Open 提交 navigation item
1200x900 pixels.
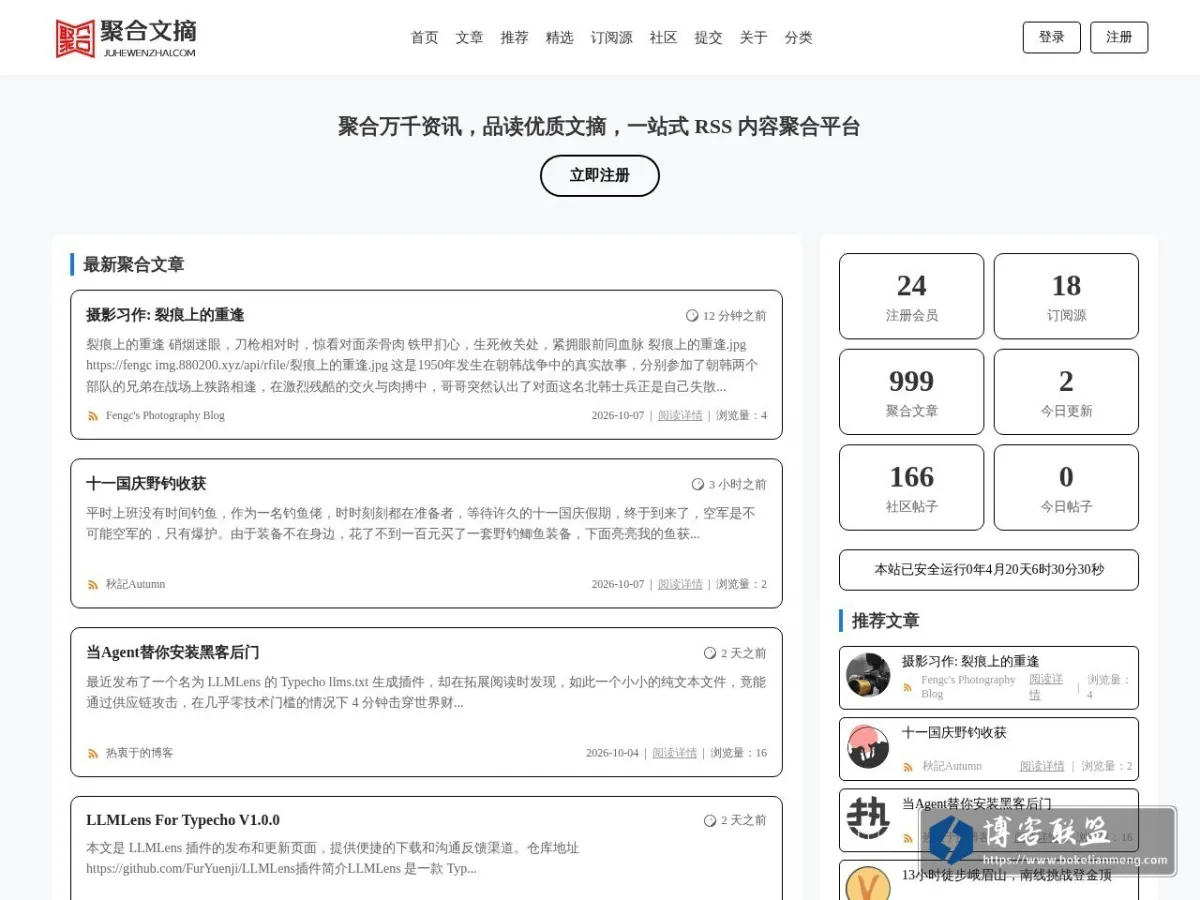(x=708, y=38)
